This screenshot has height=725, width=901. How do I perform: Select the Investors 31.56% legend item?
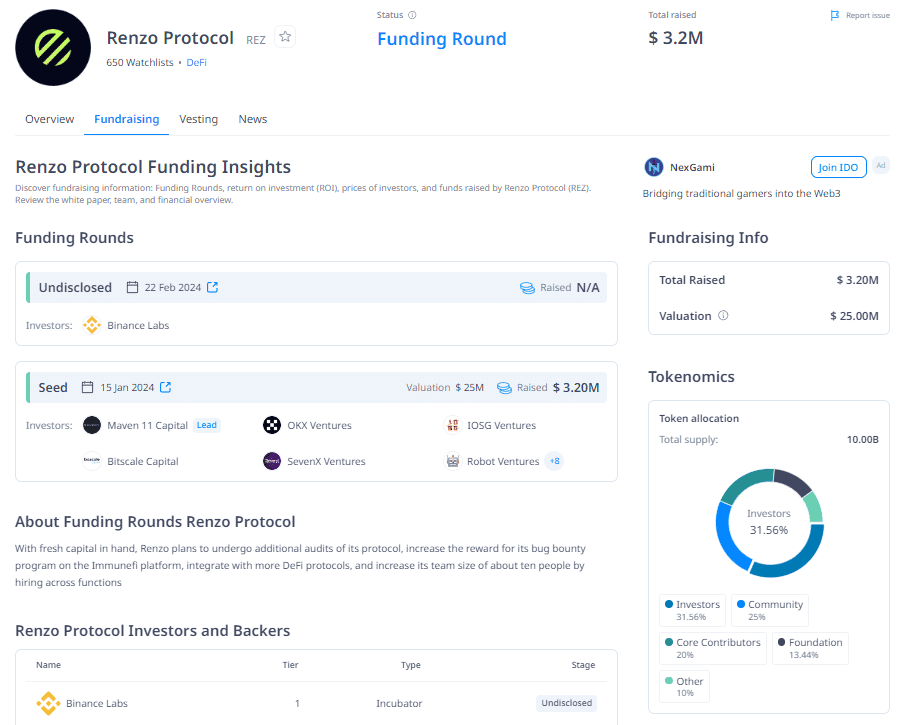[692, 610]
